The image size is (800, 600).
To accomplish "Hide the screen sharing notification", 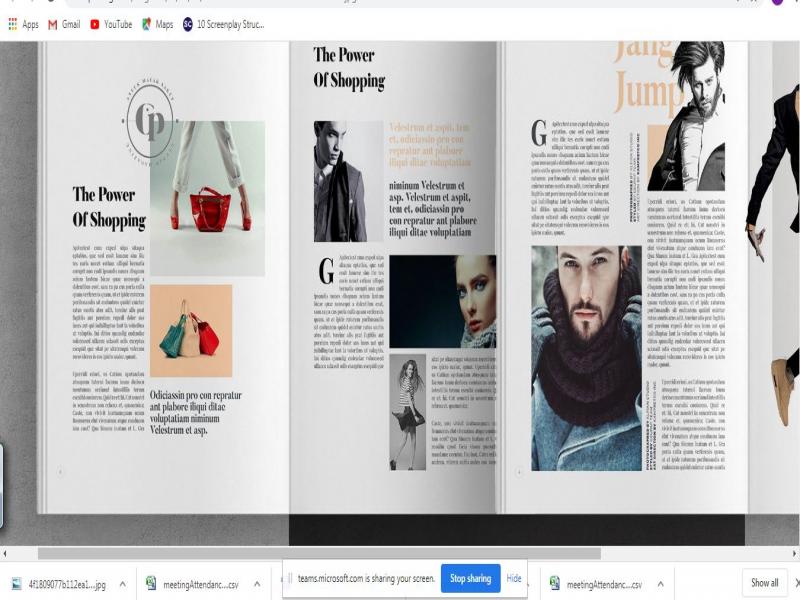I will tap(514, 579).
